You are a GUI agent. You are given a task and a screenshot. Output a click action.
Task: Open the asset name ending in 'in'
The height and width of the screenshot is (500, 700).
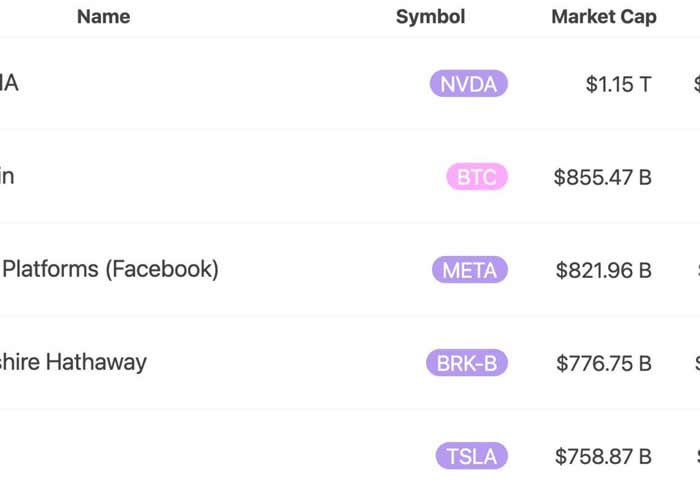pos(7,176)
